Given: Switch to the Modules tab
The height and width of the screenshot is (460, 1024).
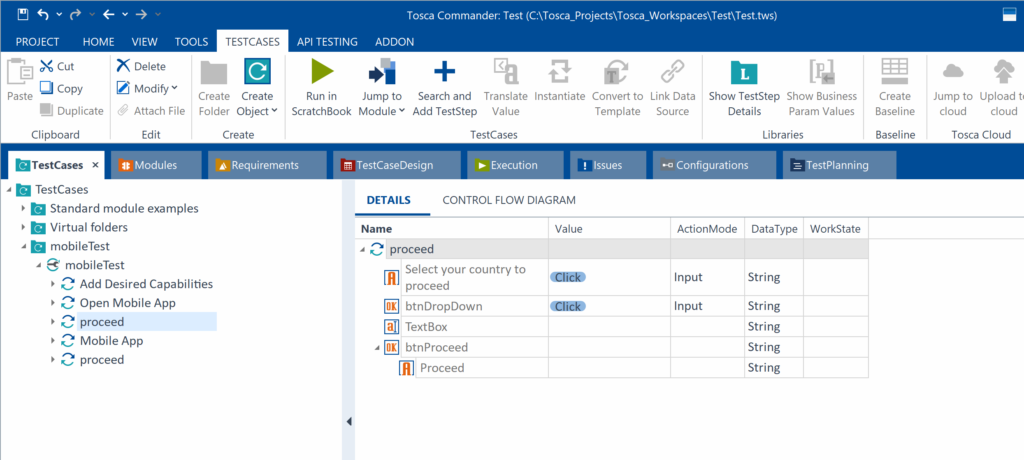Looking at the screenshot, I should pyautogui.click(x=155, y=165).
